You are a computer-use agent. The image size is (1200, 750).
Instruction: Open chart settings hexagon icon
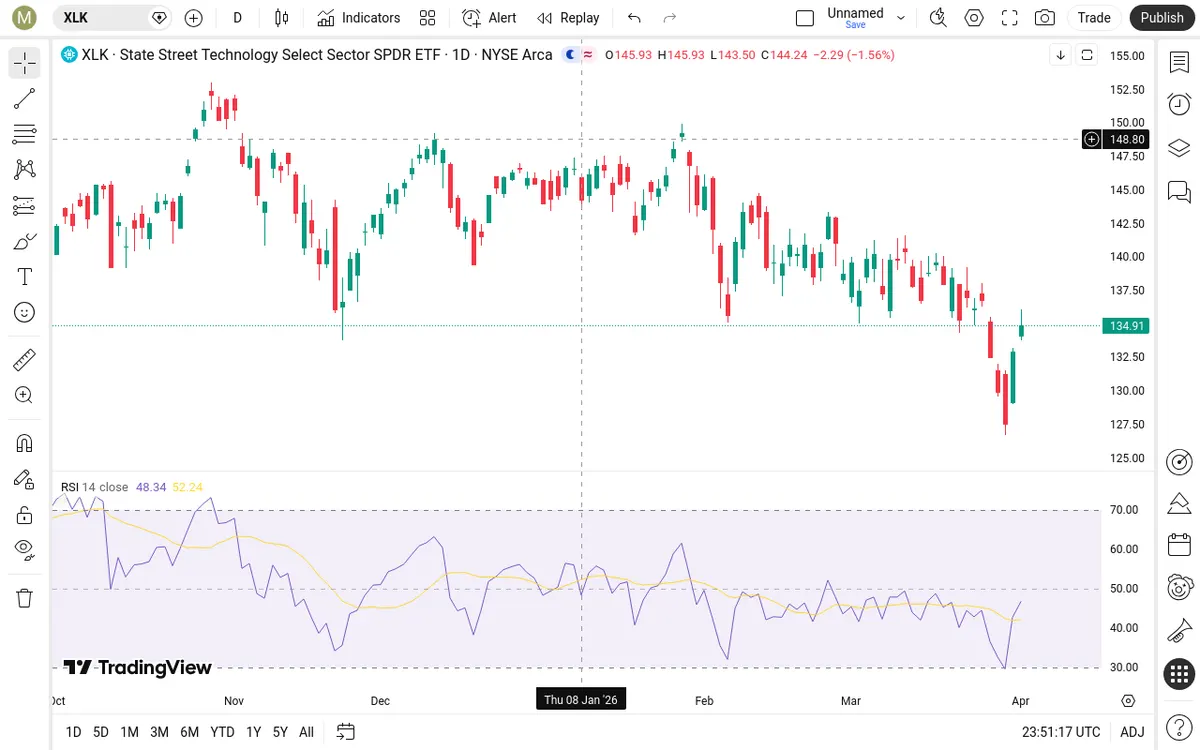click(x=974, y=18)
